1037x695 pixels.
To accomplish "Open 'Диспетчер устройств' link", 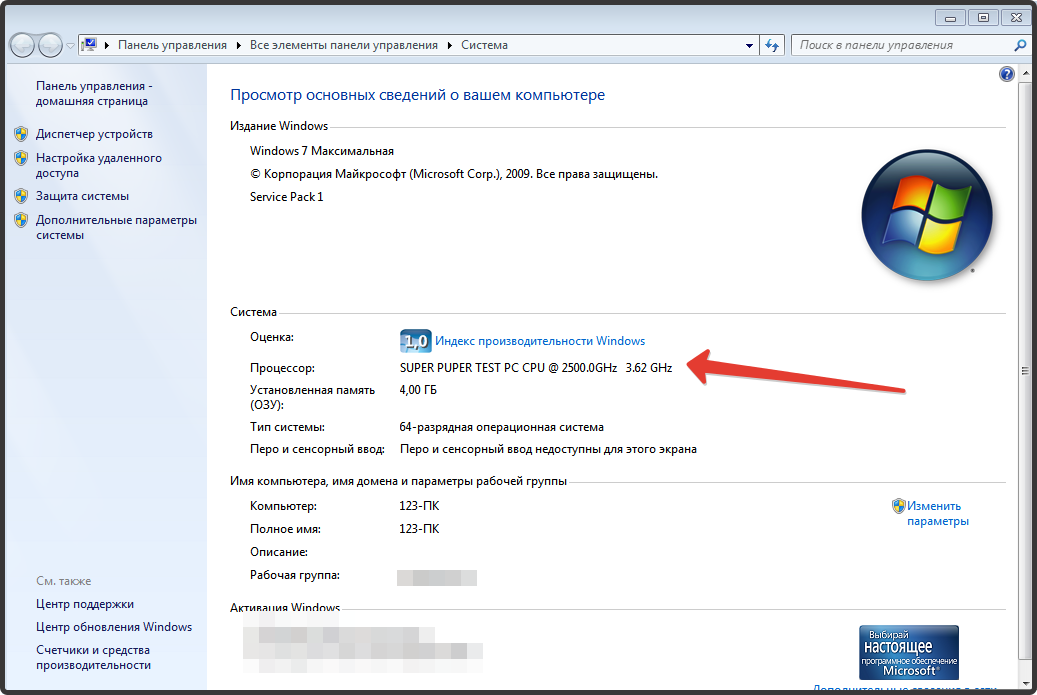I will coord(94,134).
